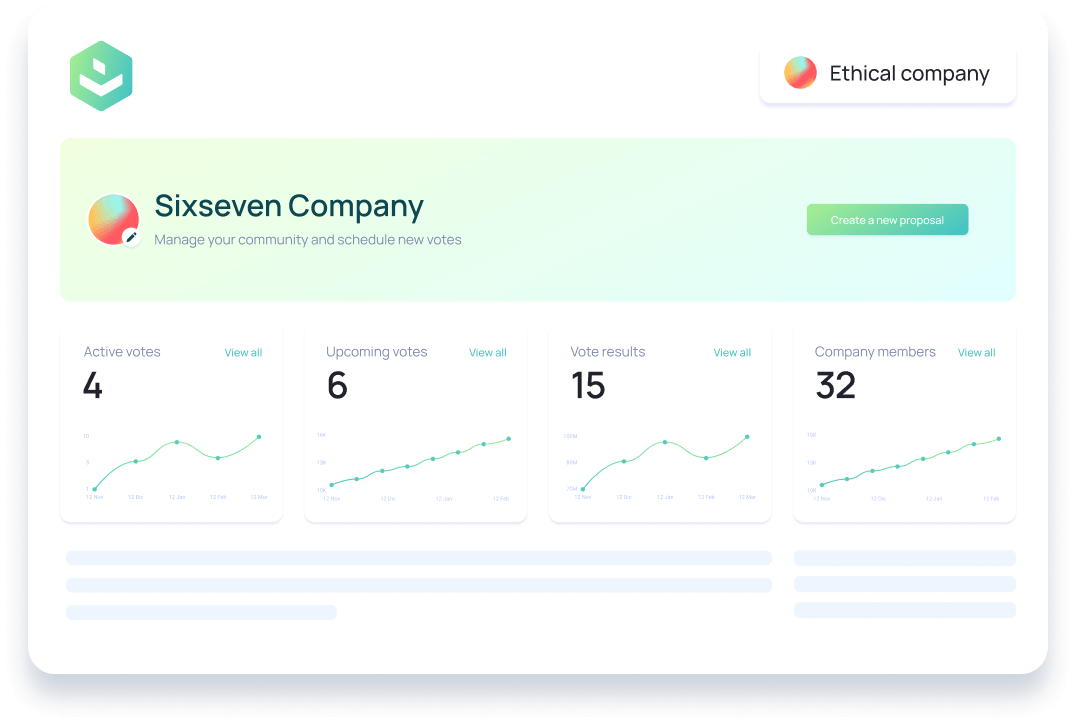Click the hexagon app logo
This screenshot has width=1076, height=724.
point(100,74)
